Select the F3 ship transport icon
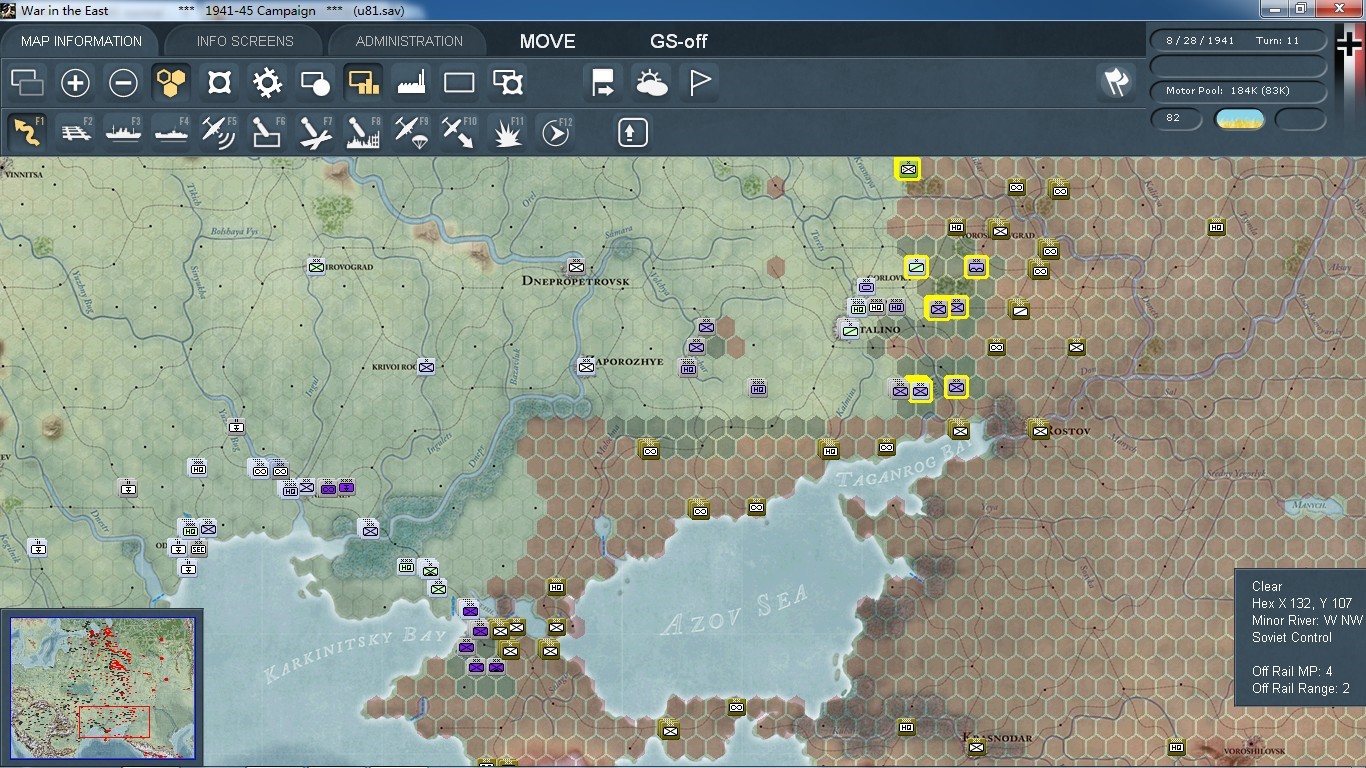This screenshot has width=1366, height=768. tap(123, 132)
